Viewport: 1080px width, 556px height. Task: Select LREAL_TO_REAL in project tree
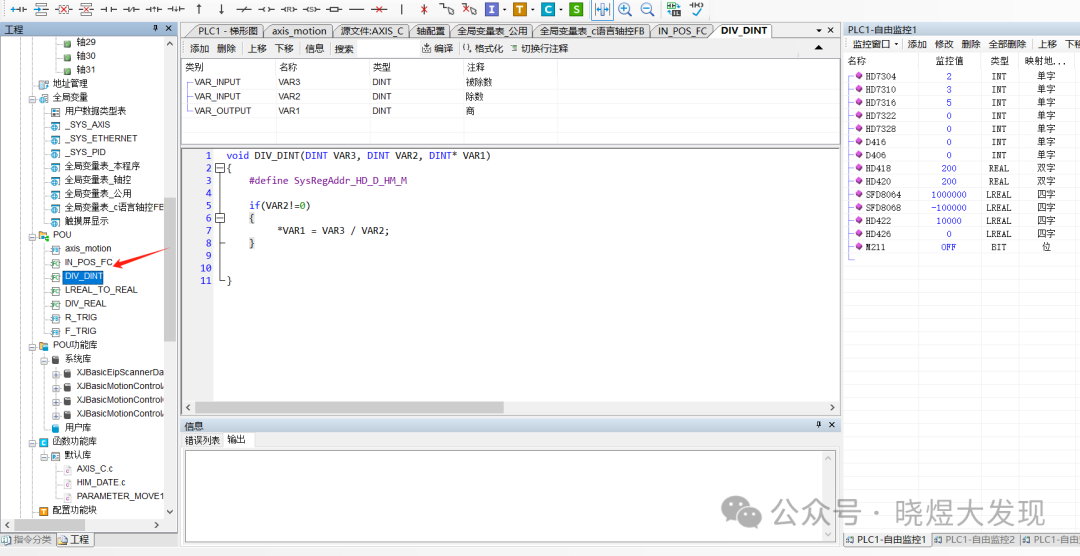click(x=101, y=289)
